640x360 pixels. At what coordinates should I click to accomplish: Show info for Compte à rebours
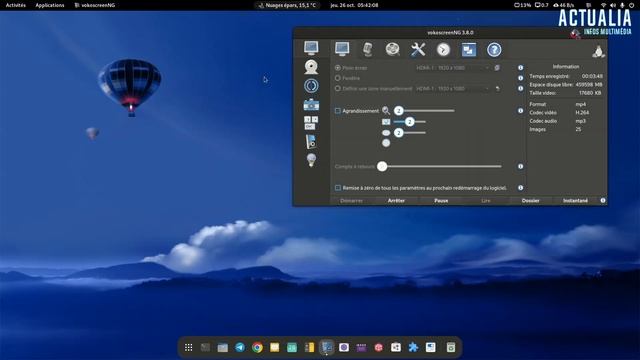[520, 167]
